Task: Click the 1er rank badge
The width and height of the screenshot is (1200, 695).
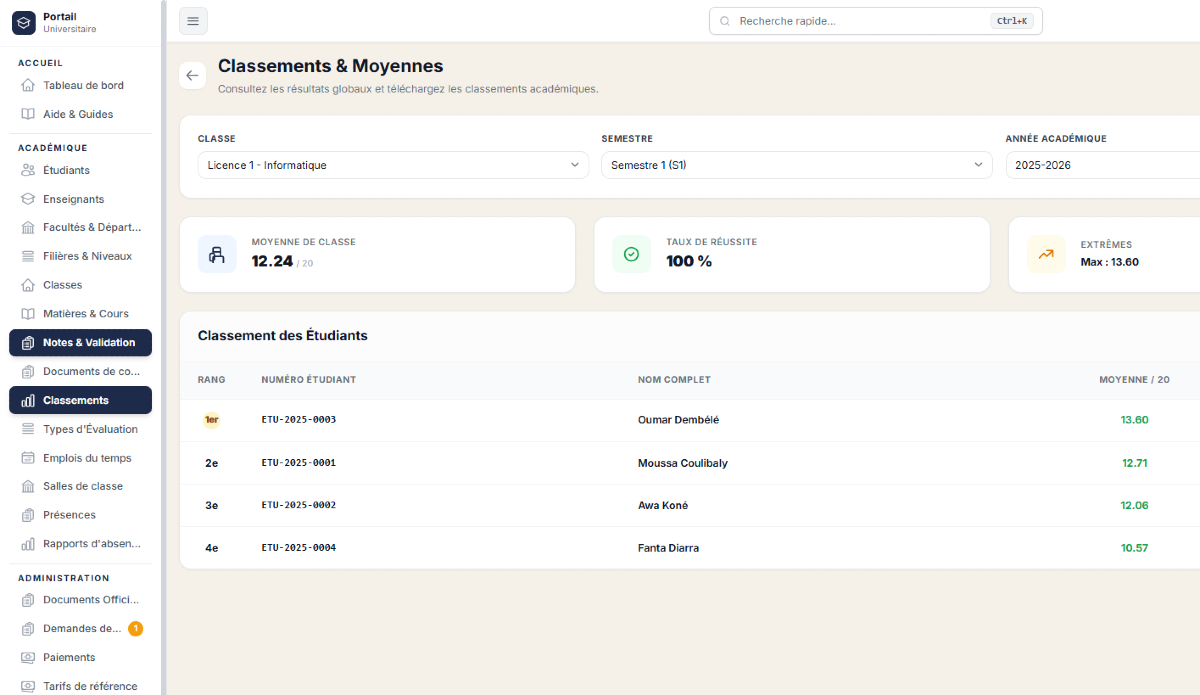Action: [211, 420]
